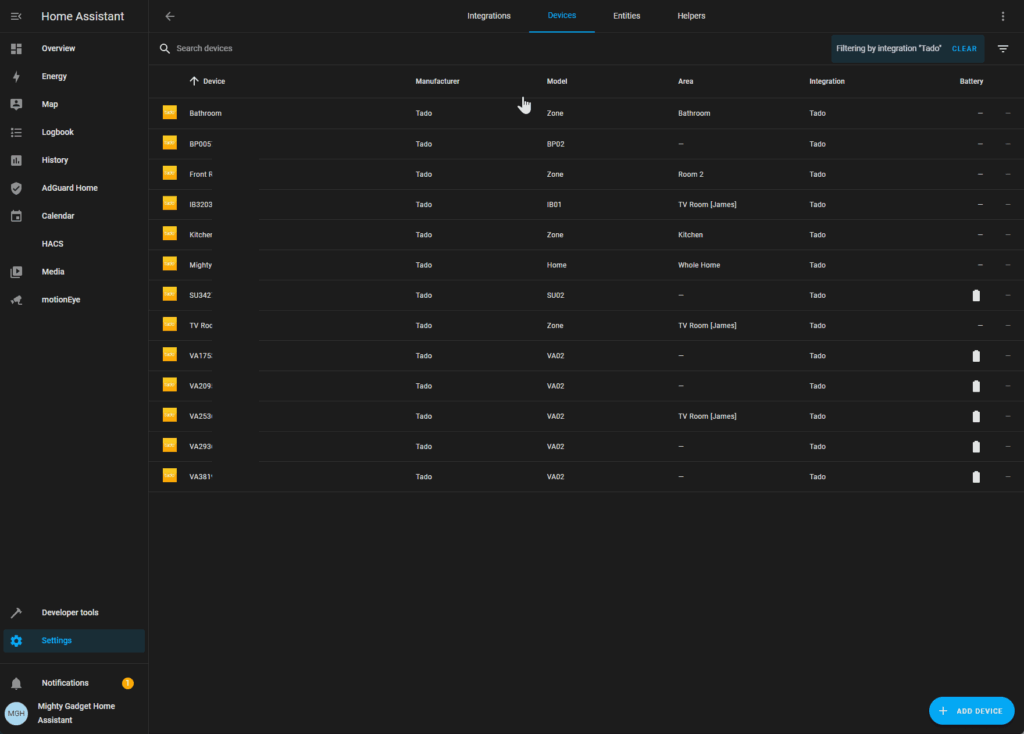Sort by the Manufacturer column header

click(437, 81)
